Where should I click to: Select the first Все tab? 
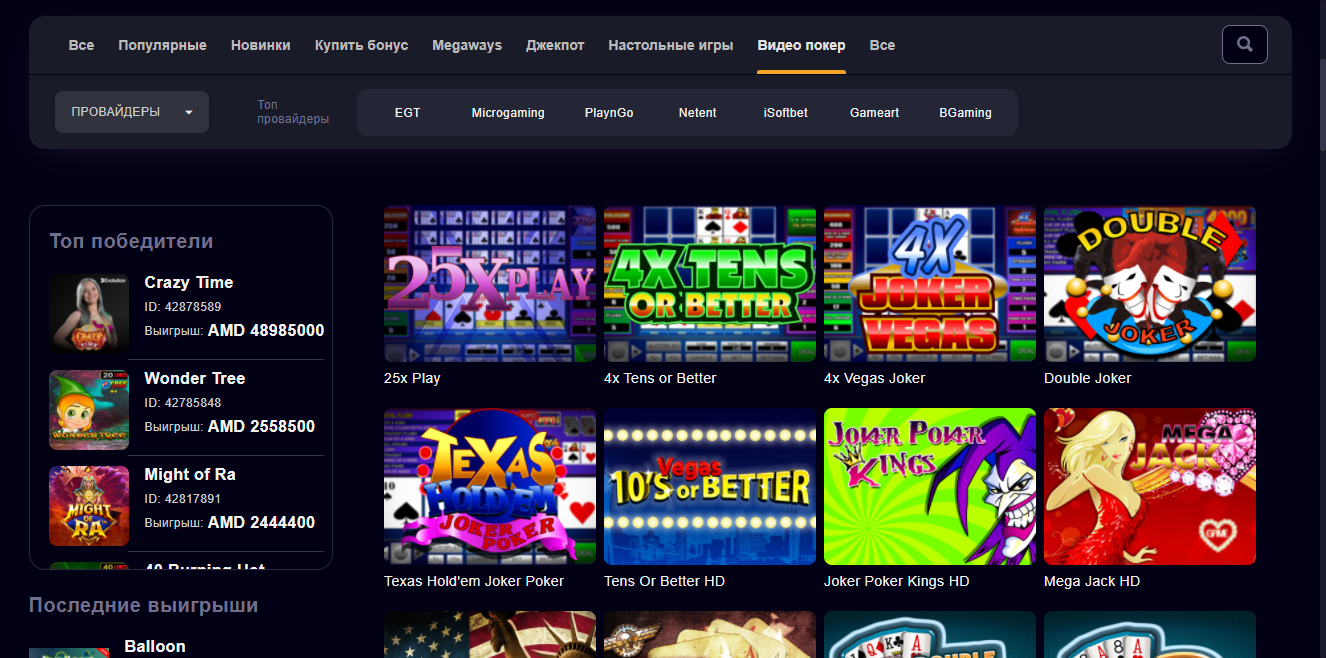(x=81, y=45)
